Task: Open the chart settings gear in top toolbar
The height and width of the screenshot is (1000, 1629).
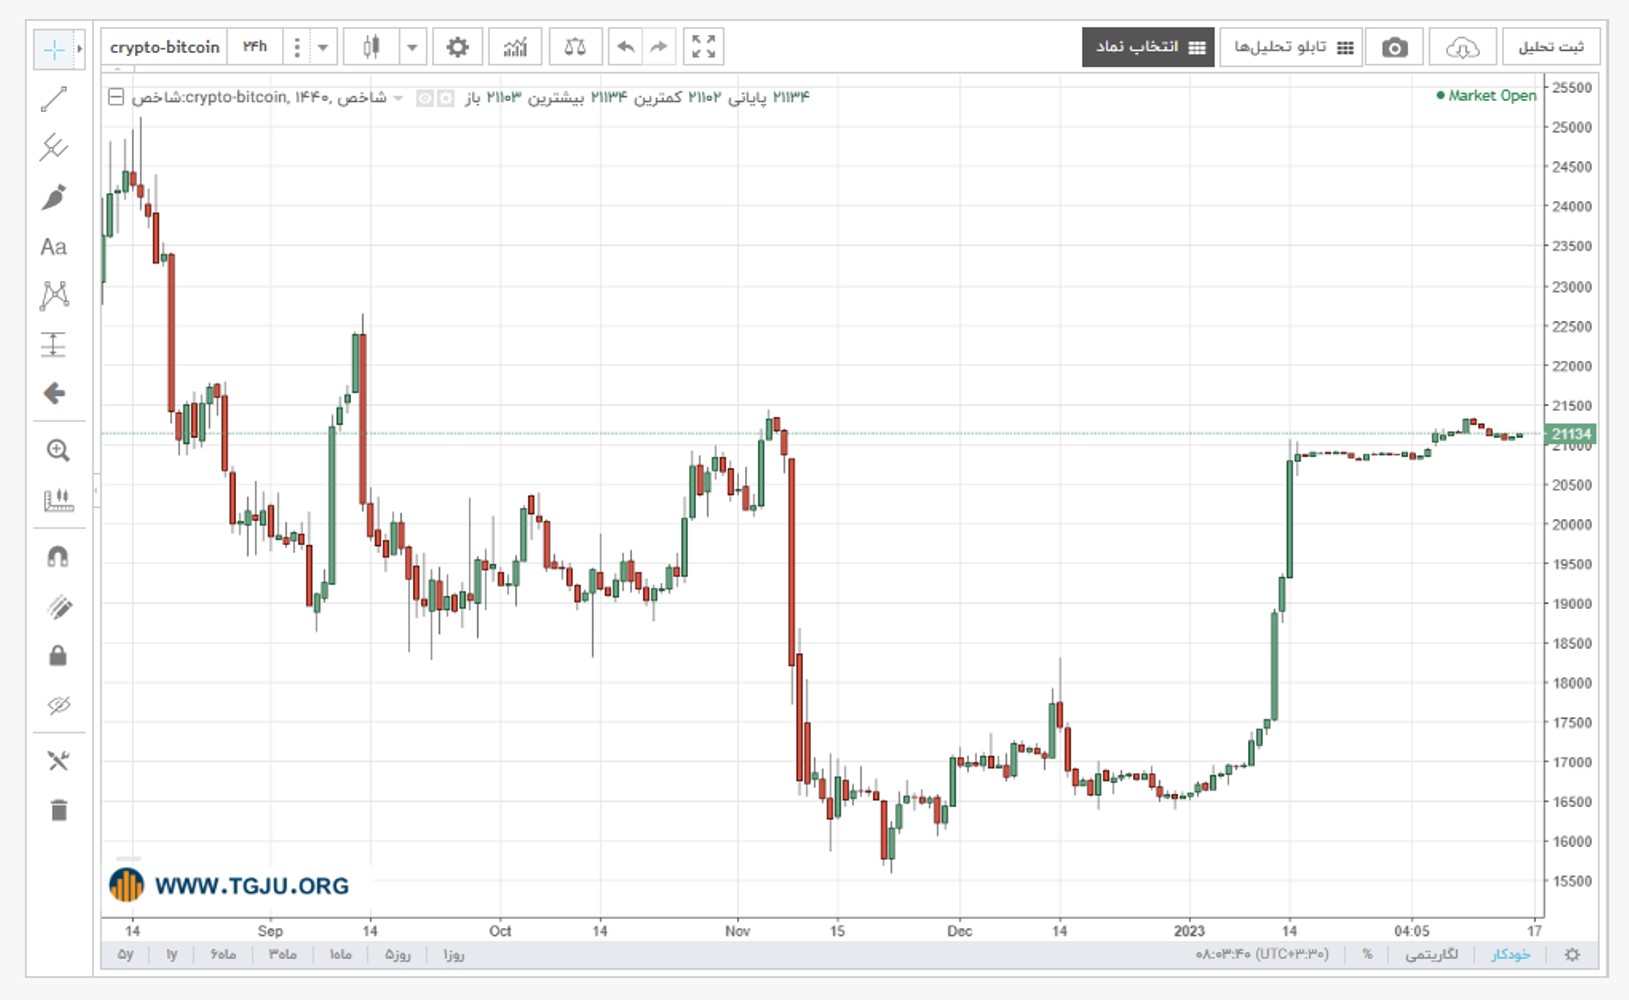Action: click(x=457, y=47)
